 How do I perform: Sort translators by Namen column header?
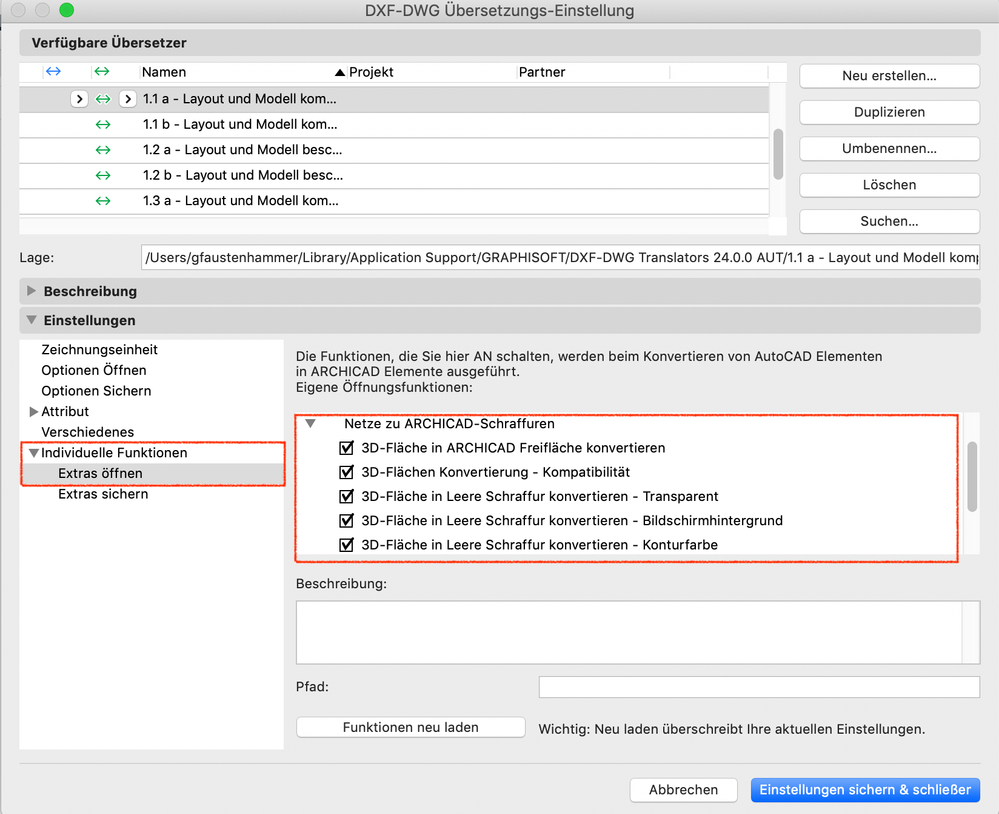click(164, 72)
